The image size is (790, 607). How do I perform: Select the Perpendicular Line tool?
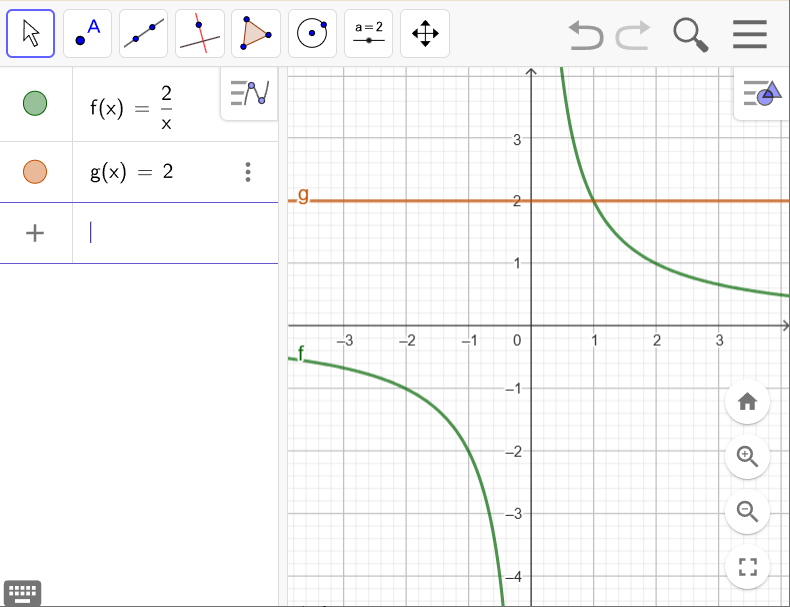tap(200, 34)
